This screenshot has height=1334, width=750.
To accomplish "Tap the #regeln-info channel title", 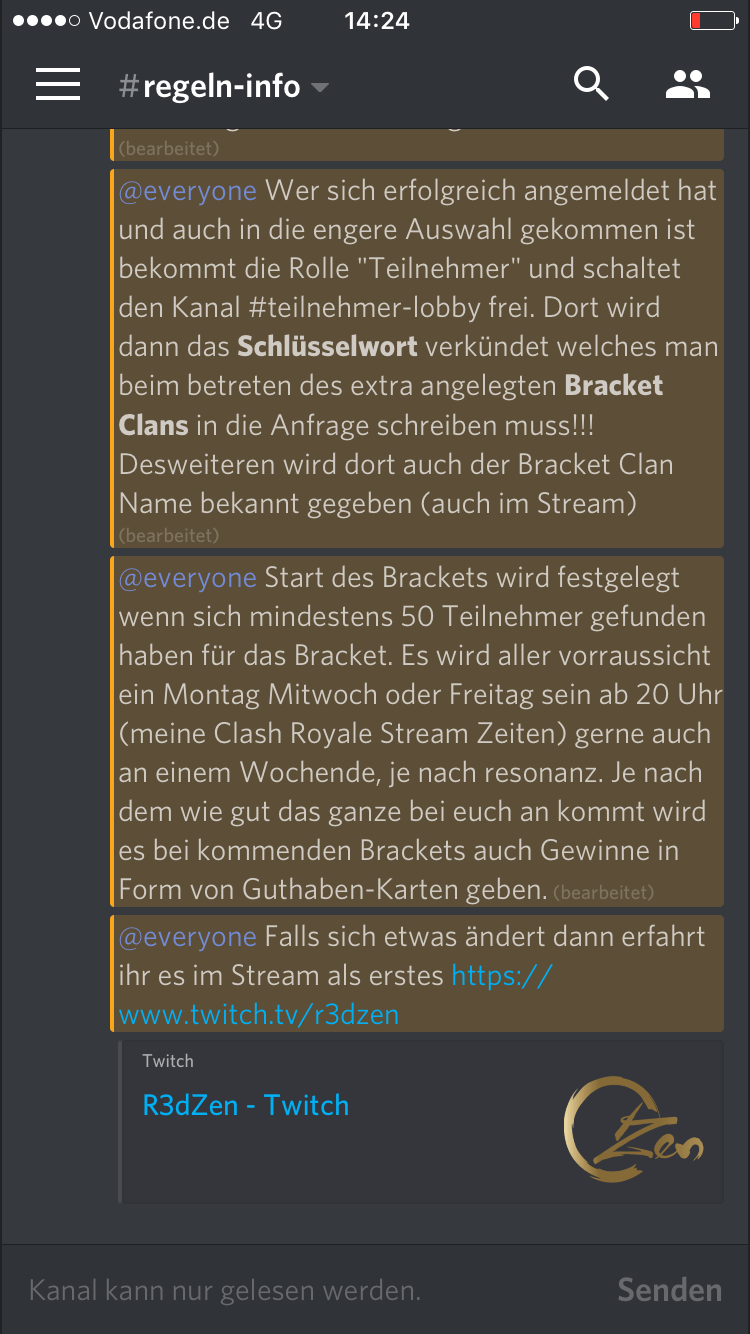I will (209, 87).
